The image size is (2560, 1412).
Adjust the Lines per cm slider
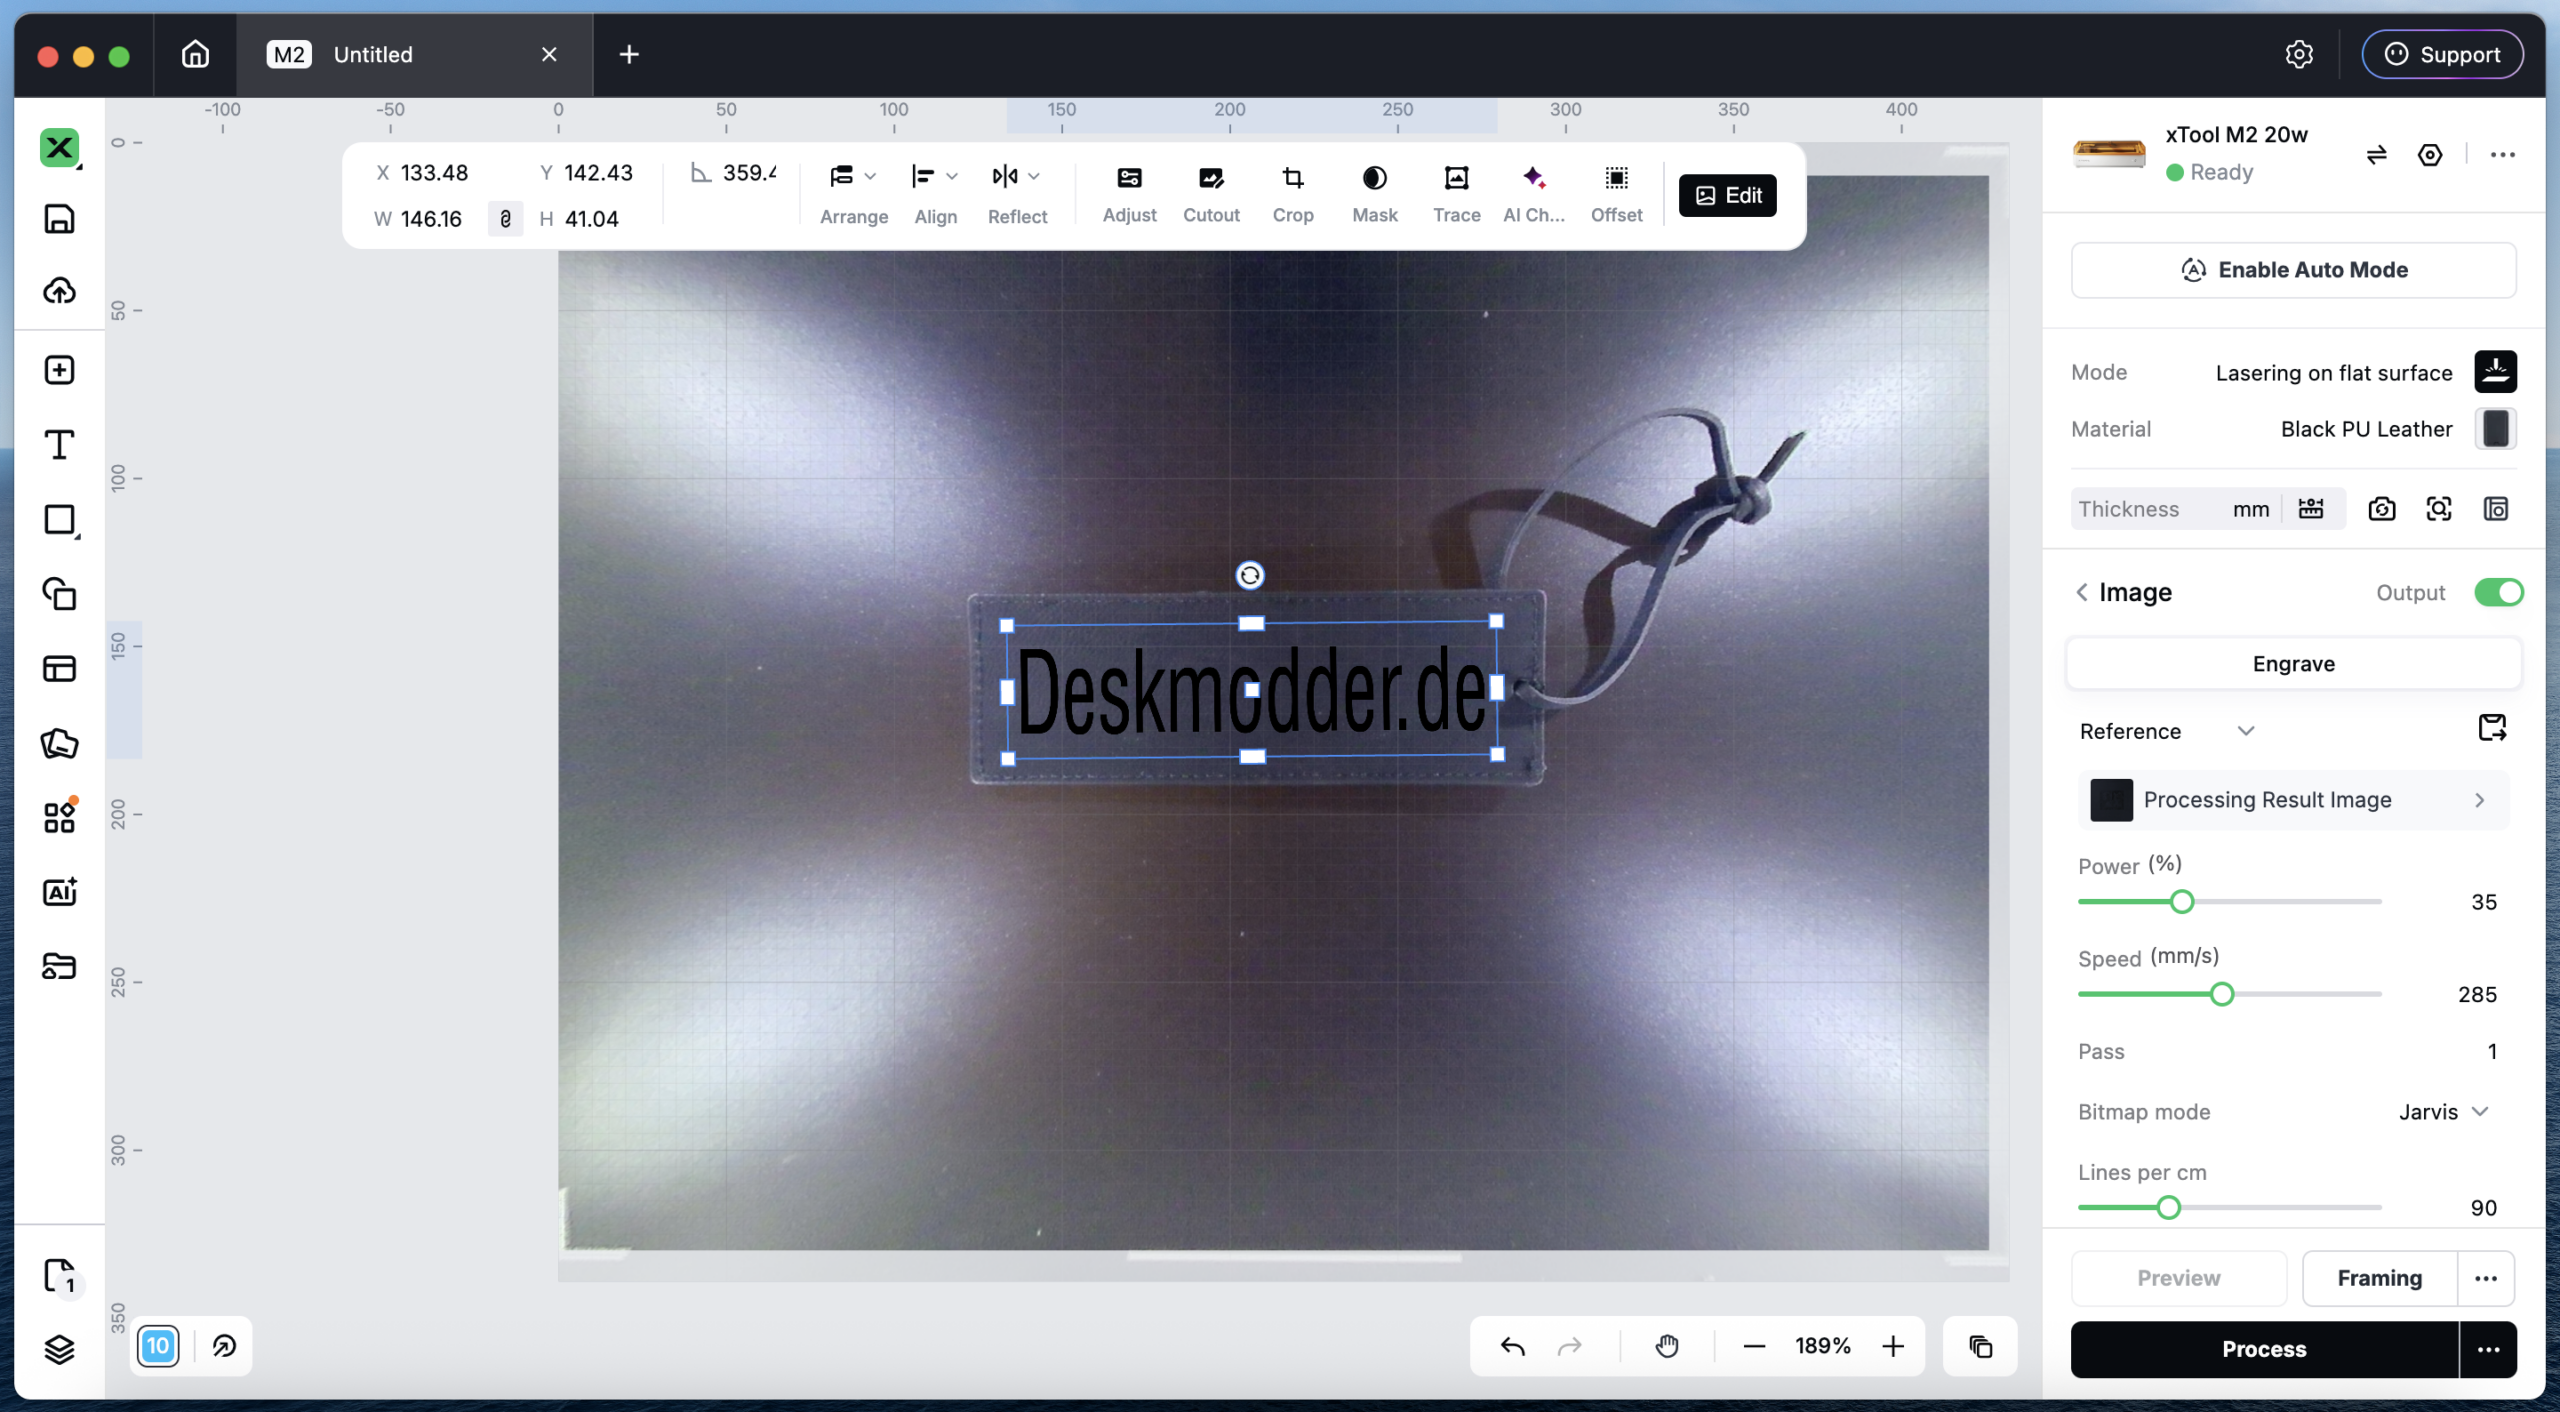tap(2168, 1208)
